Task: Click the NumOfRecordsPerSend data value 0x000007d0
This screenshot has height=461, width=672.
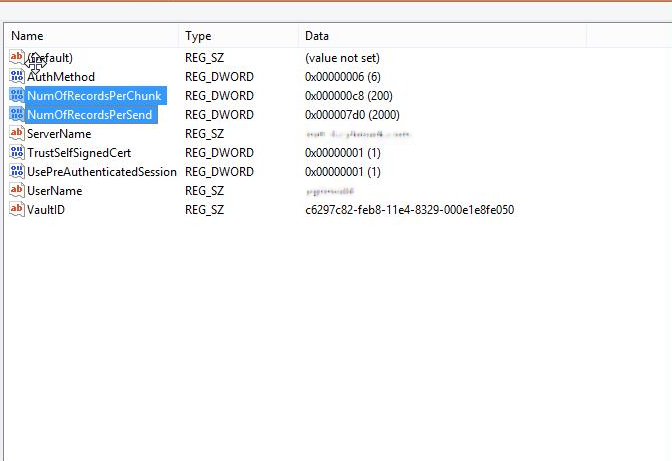Action: (352, 115)
